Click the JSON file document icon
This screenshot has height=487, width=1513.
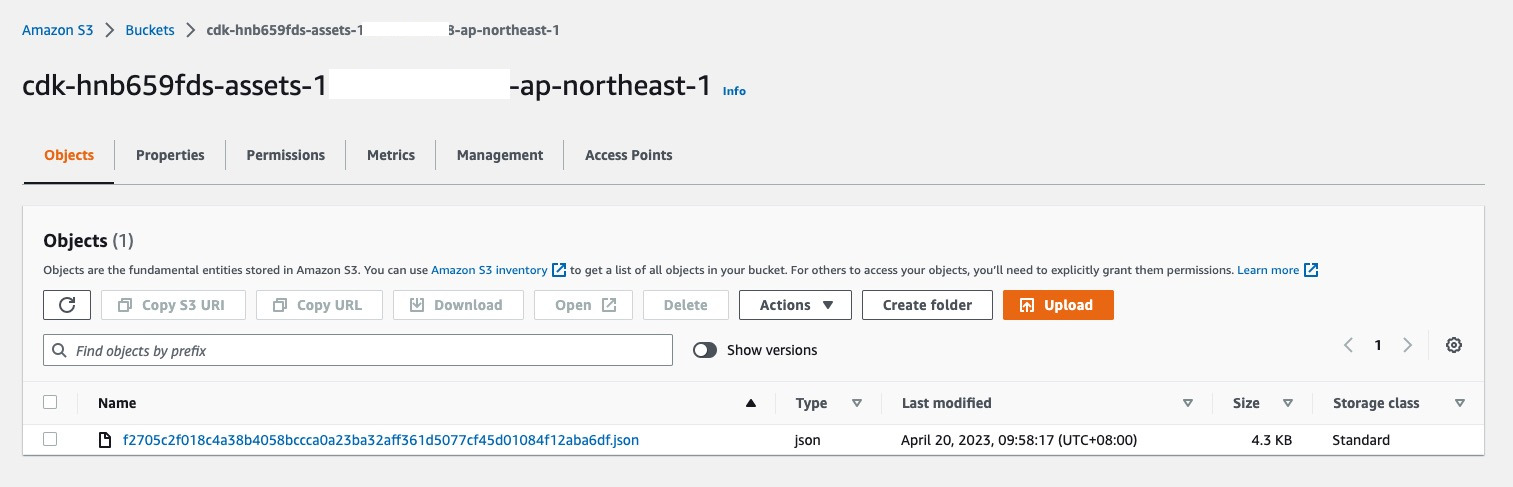pyautogui.click(x=104, y=440)
